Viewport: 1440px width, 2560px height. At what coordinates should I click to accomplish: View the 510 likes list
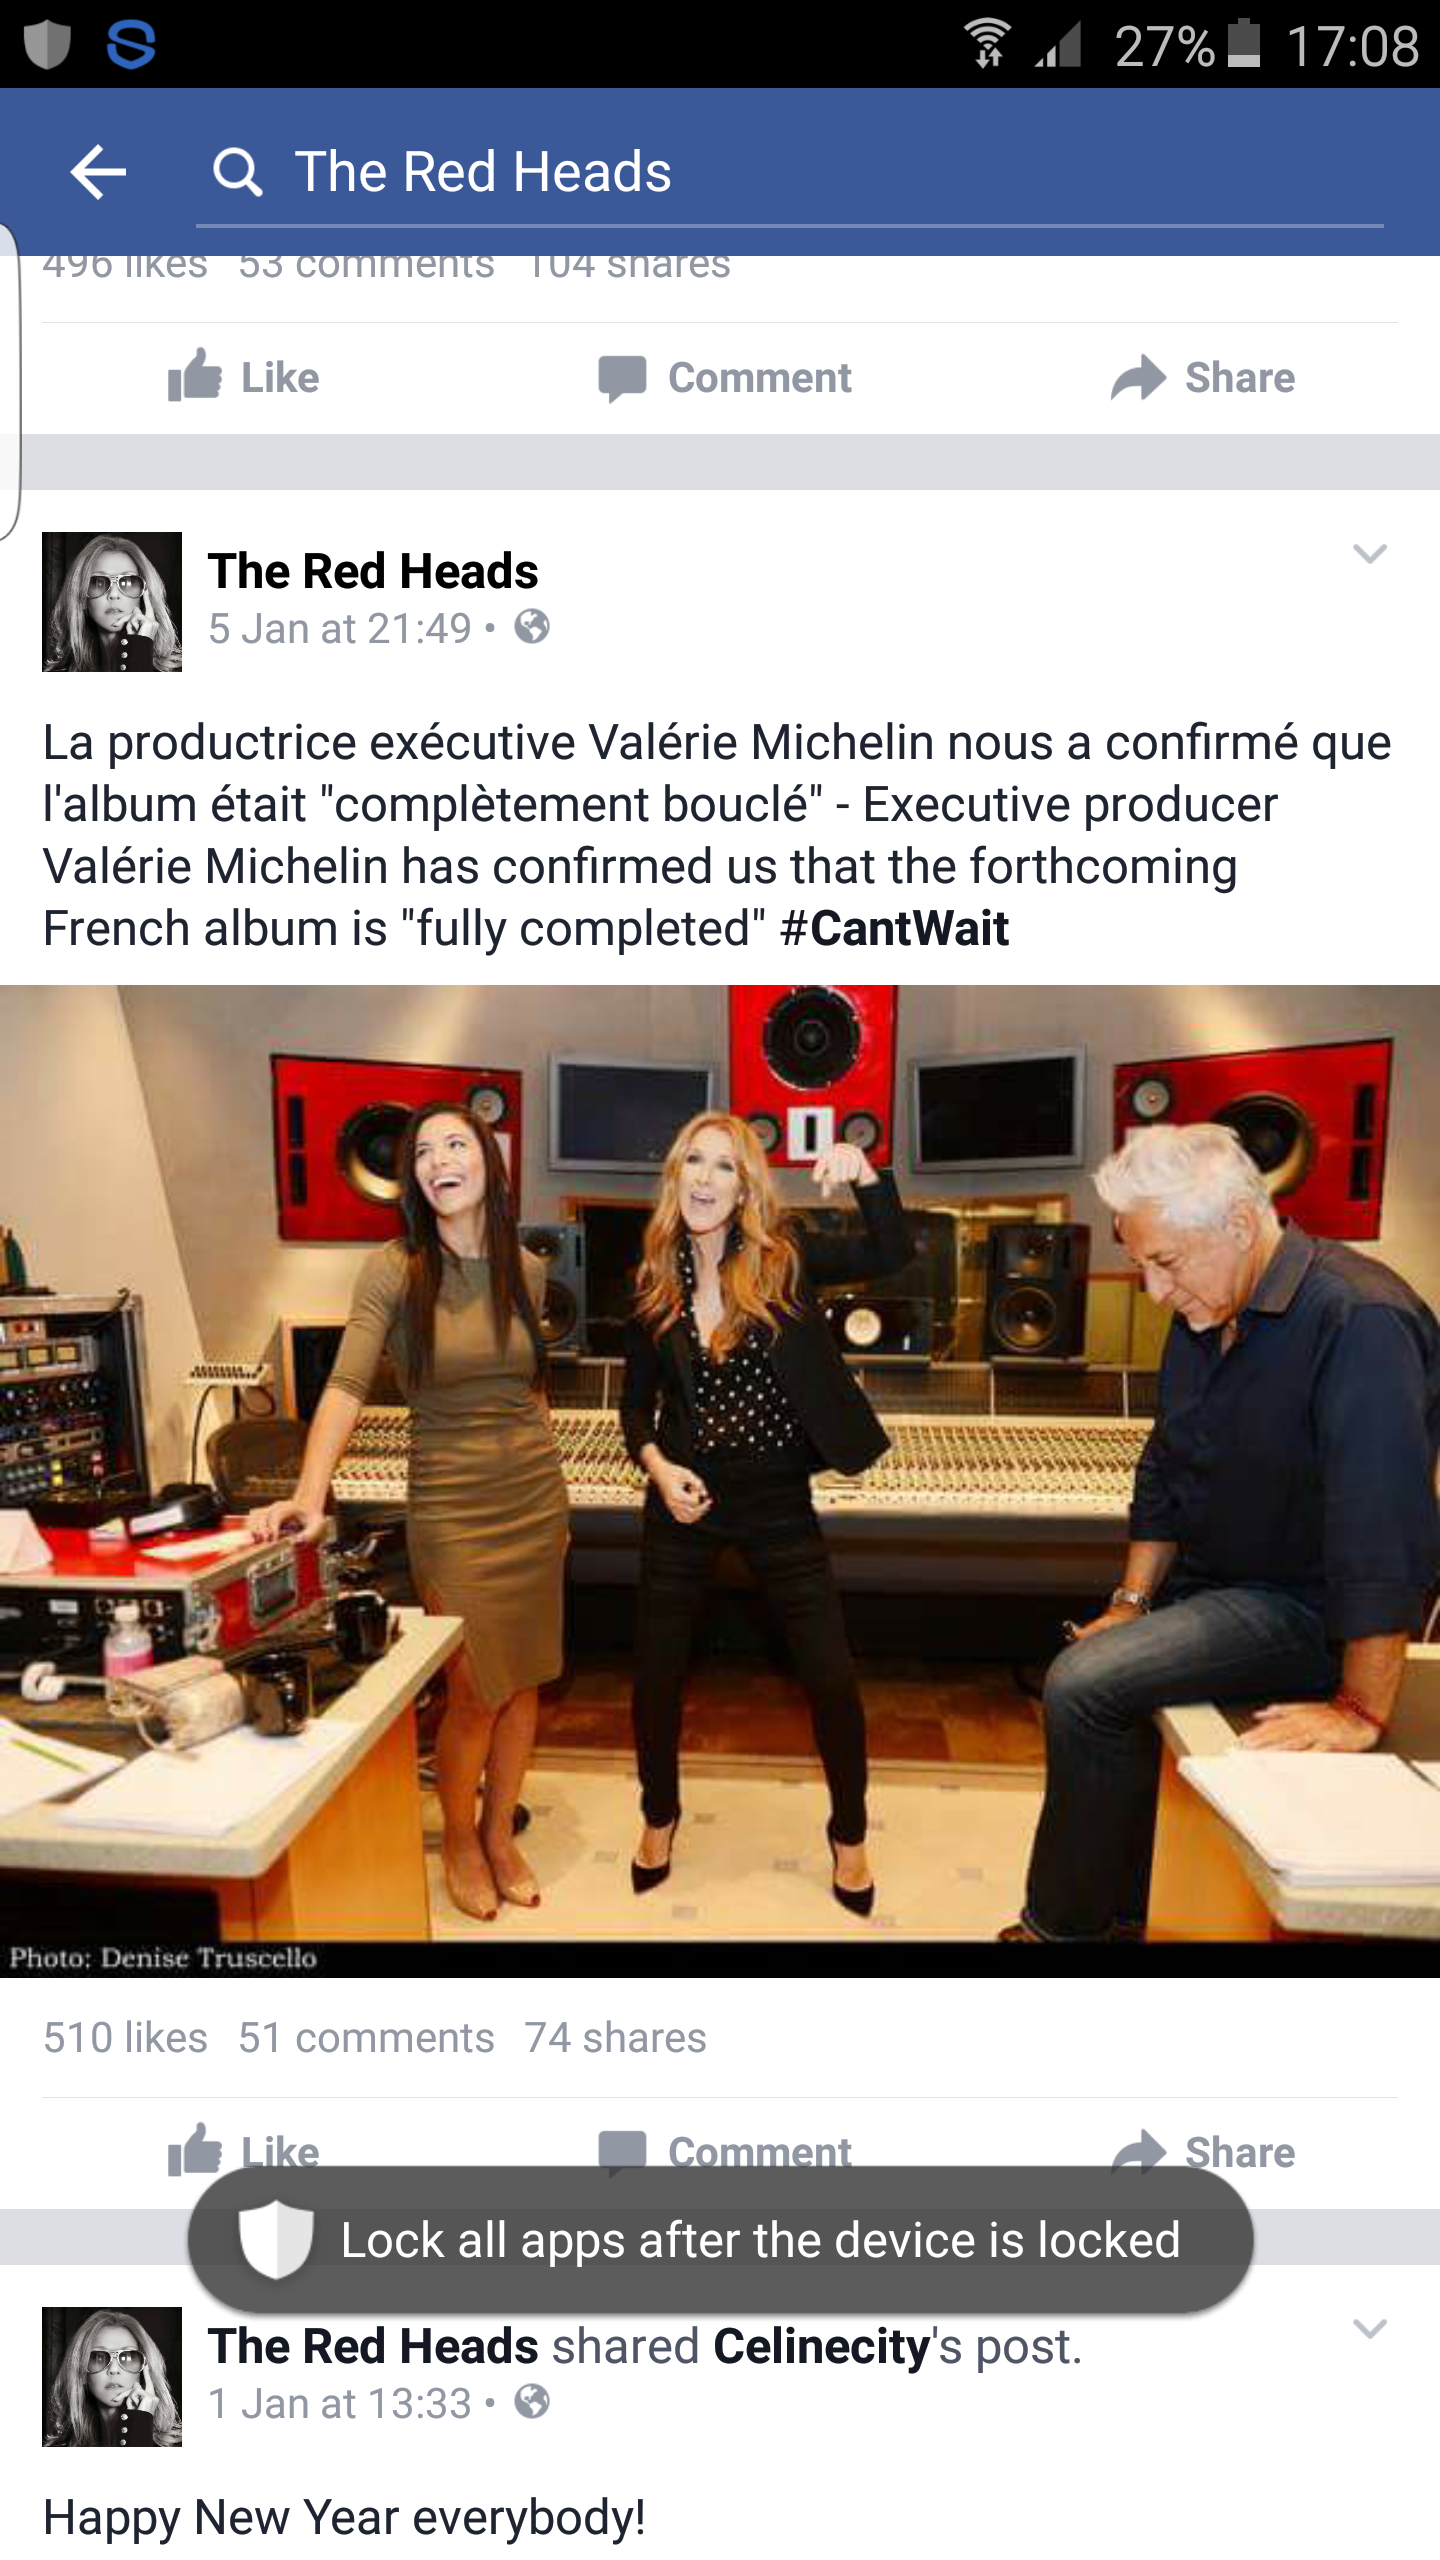[125, 2037]
